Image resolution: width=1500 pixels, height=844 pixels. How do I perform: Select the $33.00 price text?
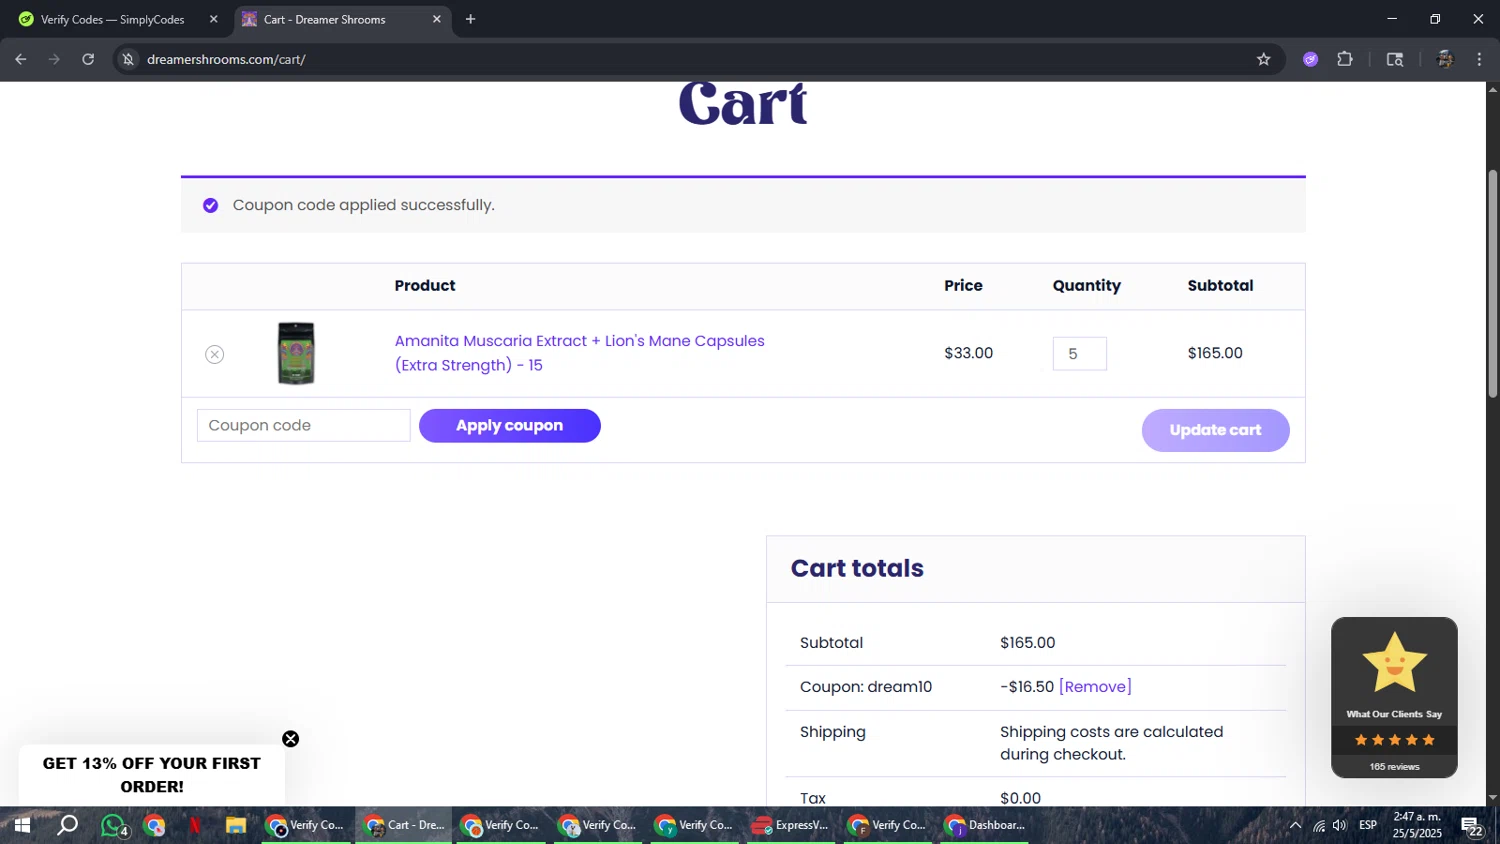point(968,353)
